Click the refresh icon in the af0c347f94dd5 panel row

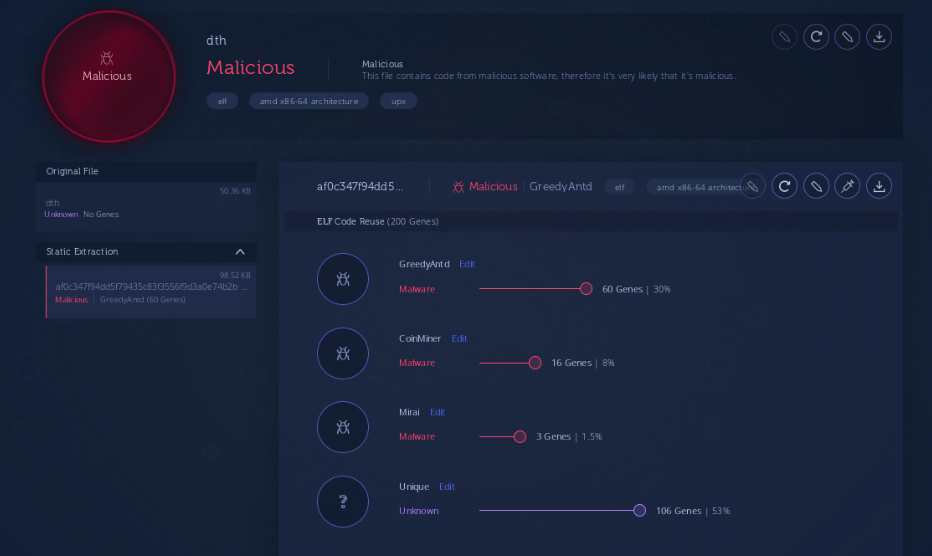pyautogui.click(x=785, y=186)
